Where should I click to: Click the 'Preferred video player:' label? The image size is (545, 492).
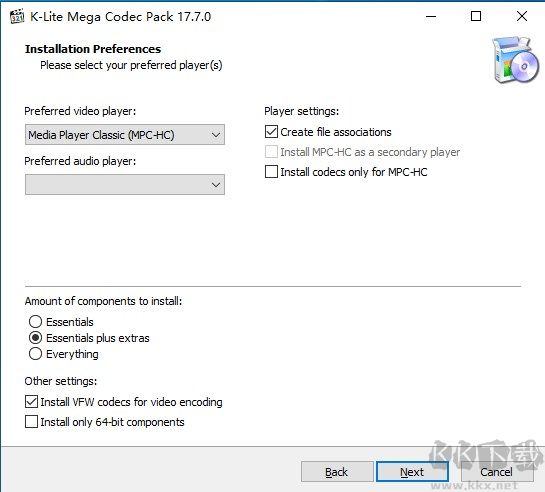pos(80,111)
